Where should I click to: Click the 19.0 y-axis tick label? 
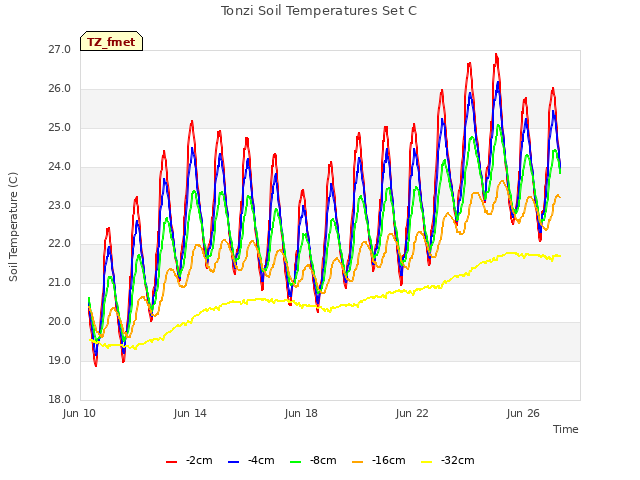(60, 360)
